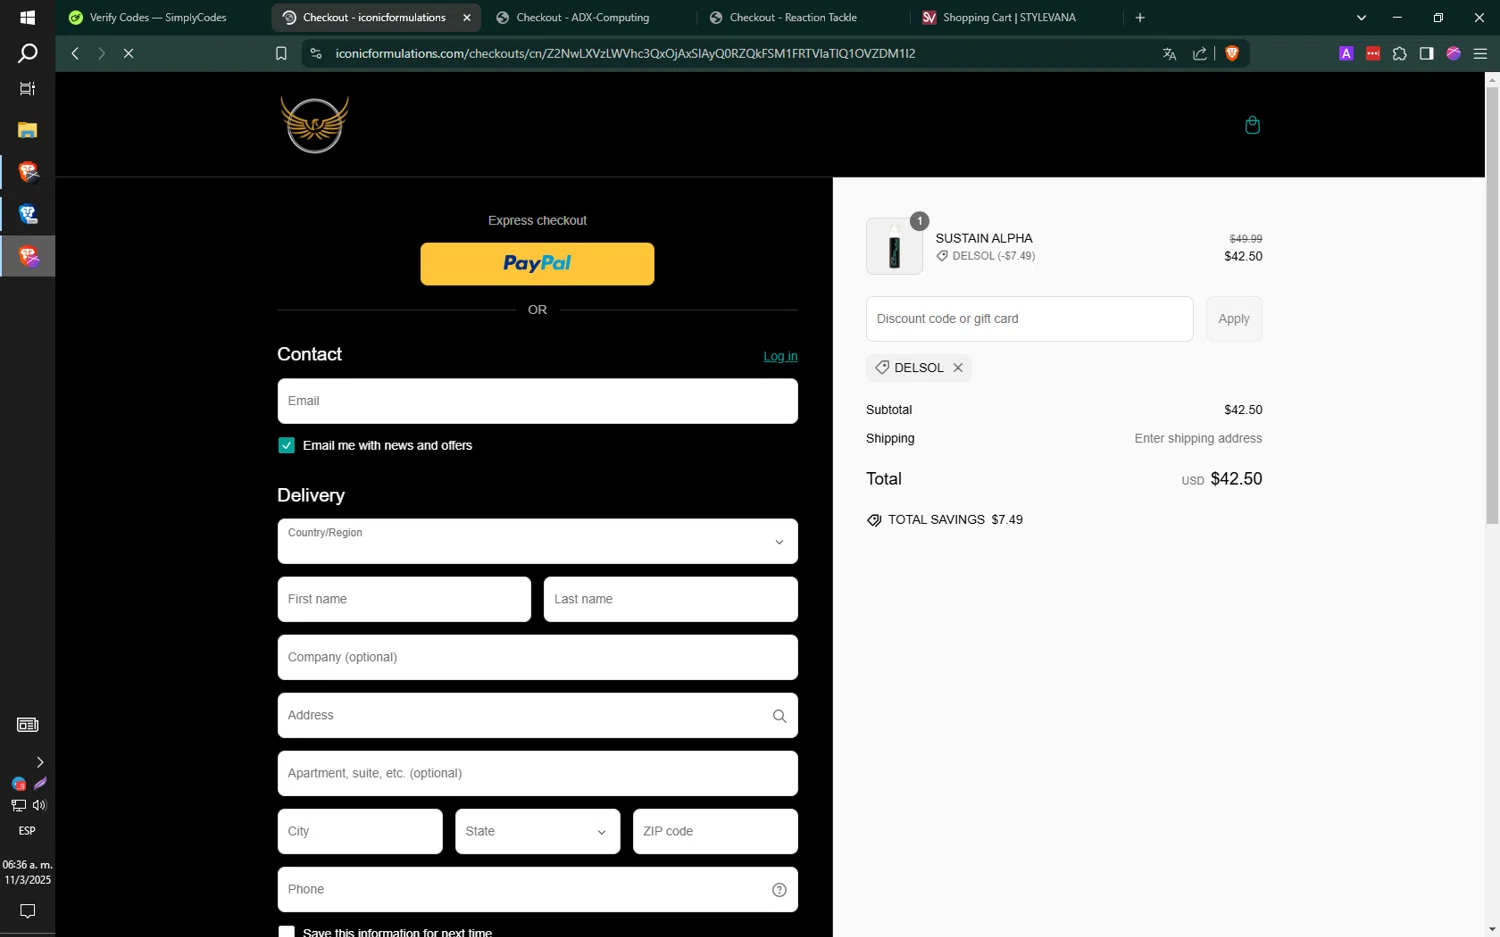Screen dimensions: 1500x937
Task: Click the translate page icon
Action: click(x=1169, y=54)
